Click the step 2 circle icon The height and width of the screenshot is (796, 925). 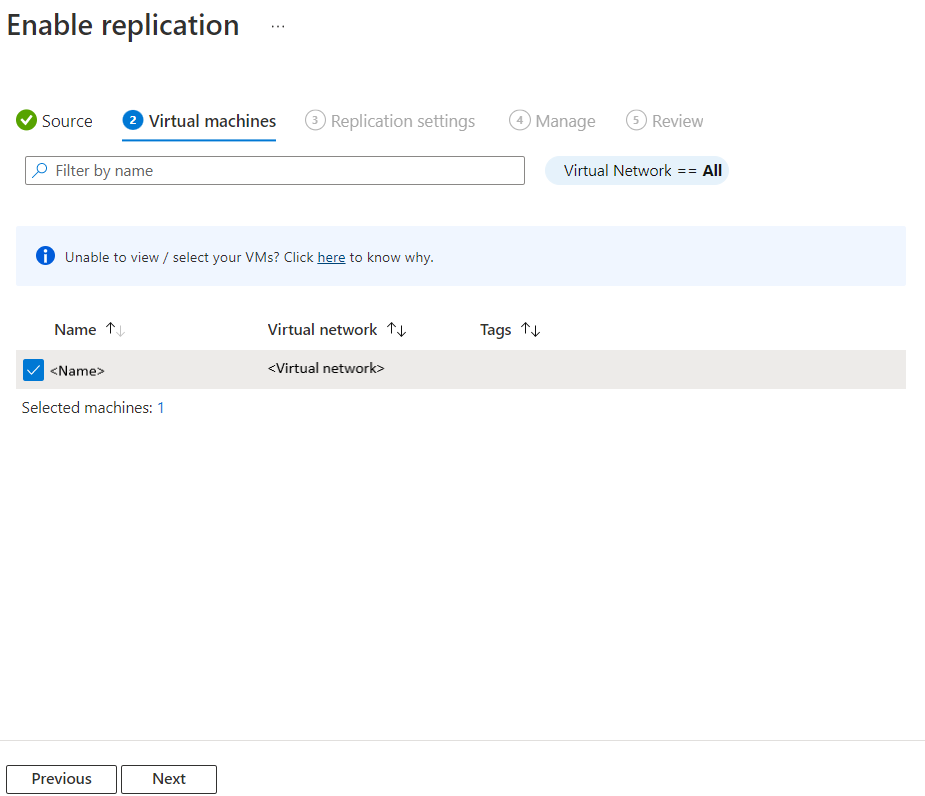pos(134,120)
